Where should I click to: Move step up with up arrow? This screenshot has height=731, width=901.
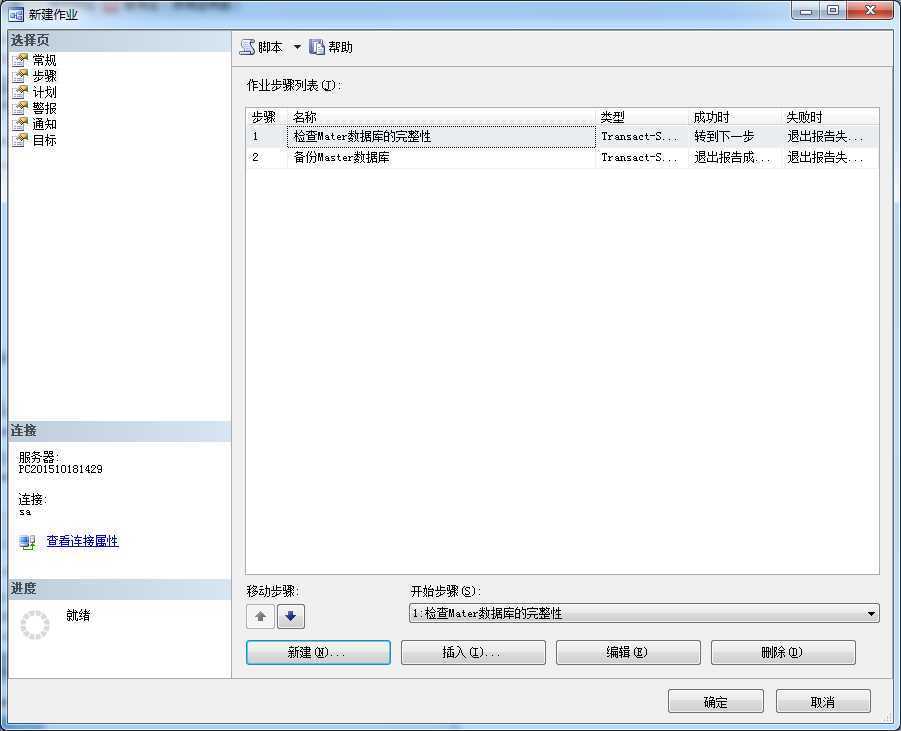260,616
